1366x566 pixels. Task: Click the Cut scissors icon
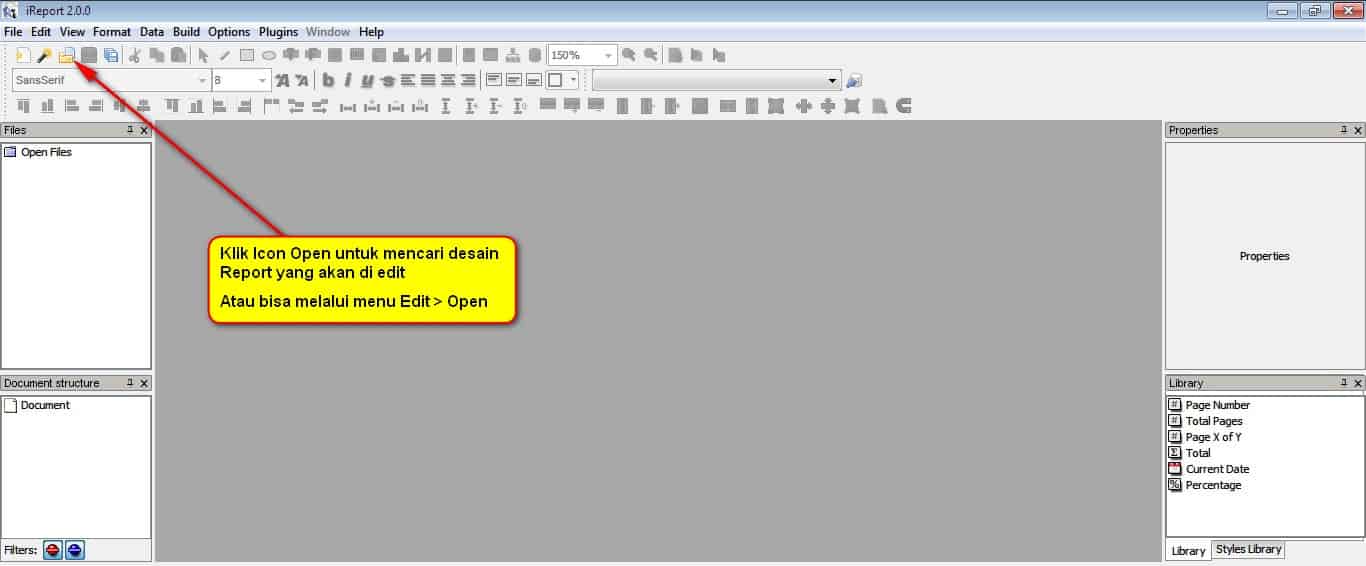tap(135, 56)
